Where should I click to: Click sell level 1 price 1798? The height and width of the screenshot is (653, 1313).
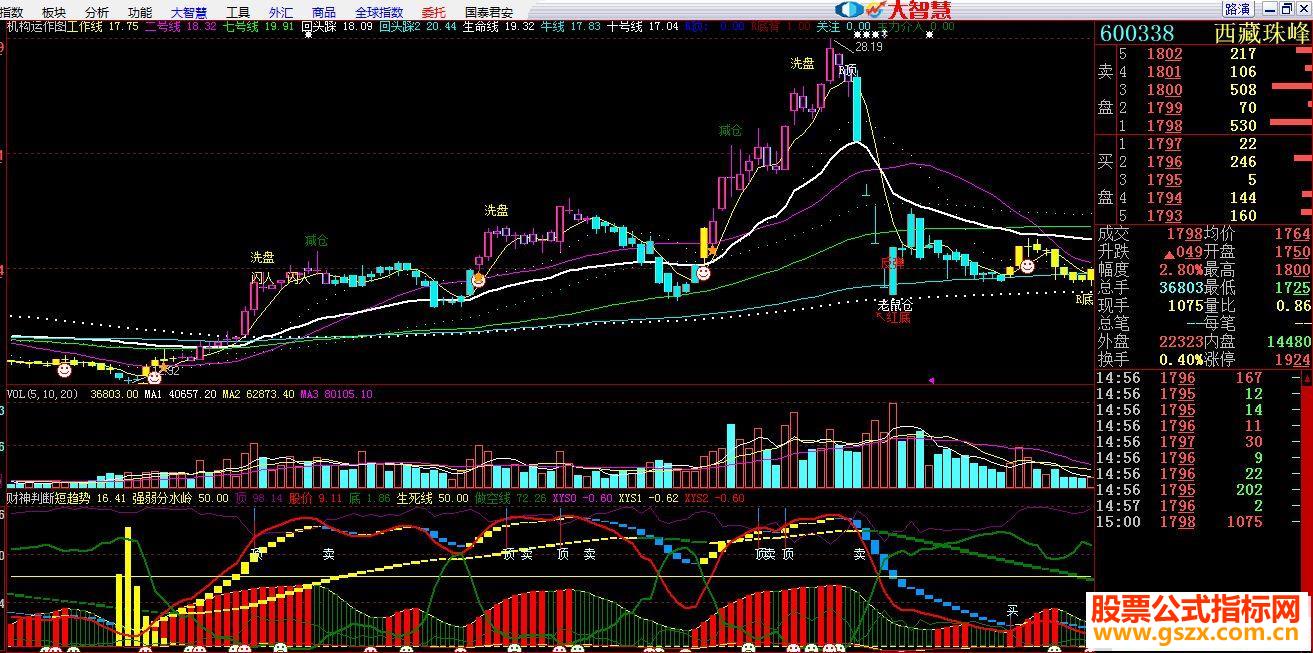tap(1164, 126)
